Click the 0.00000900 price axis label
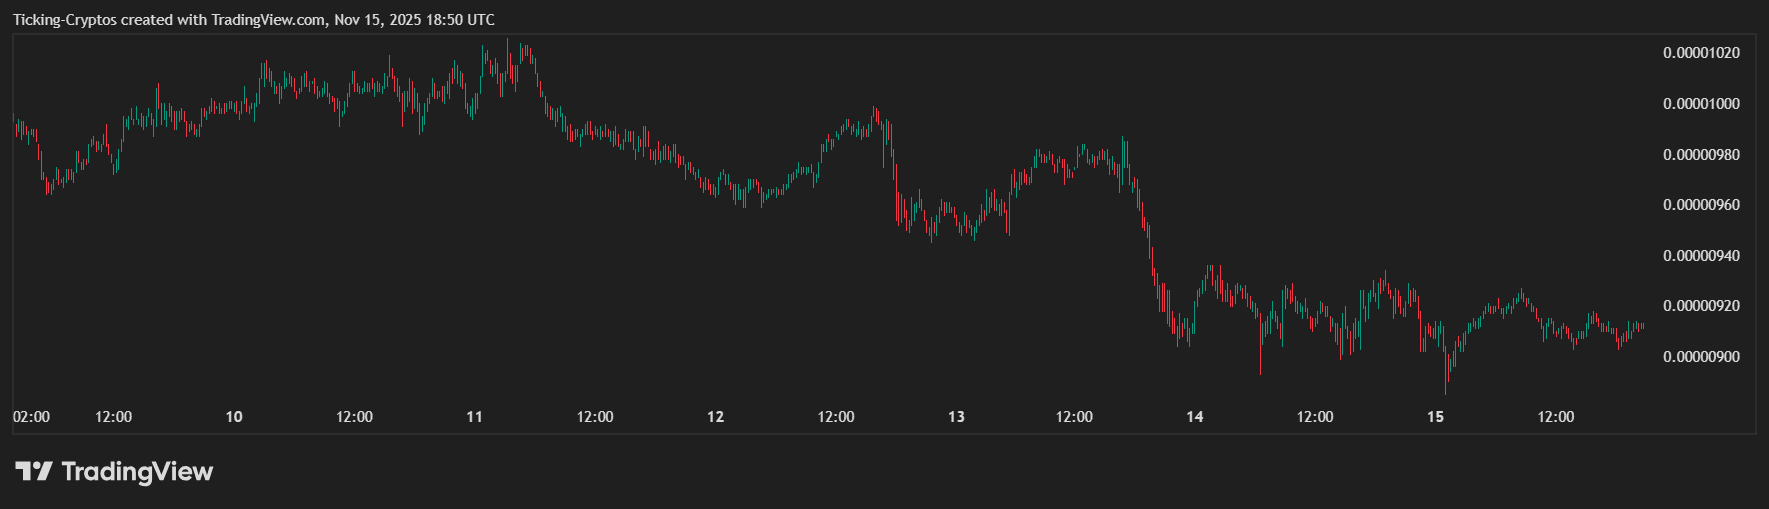Screen dimensions: 1769x509 [x=1701, y=357]
